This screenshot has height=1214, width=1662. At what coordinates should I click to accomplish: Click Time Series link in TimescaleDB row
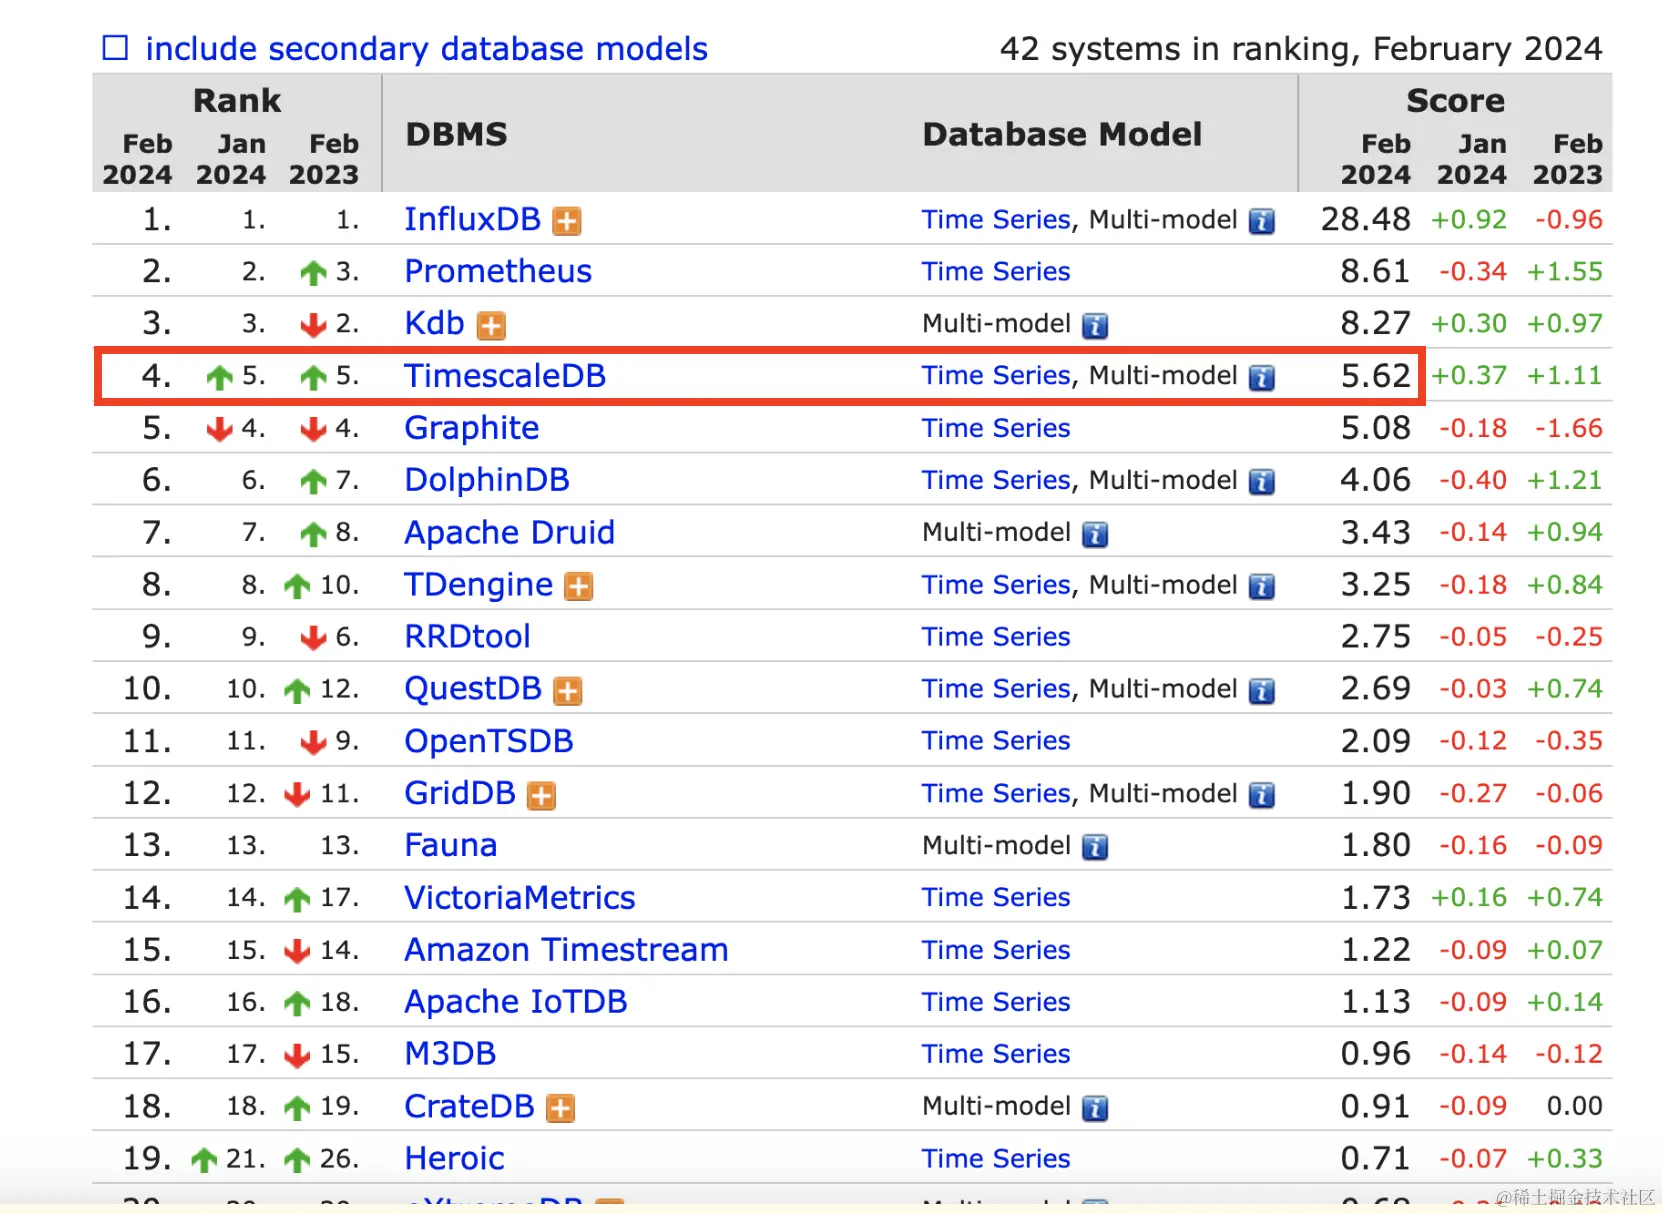pos(996,375)
